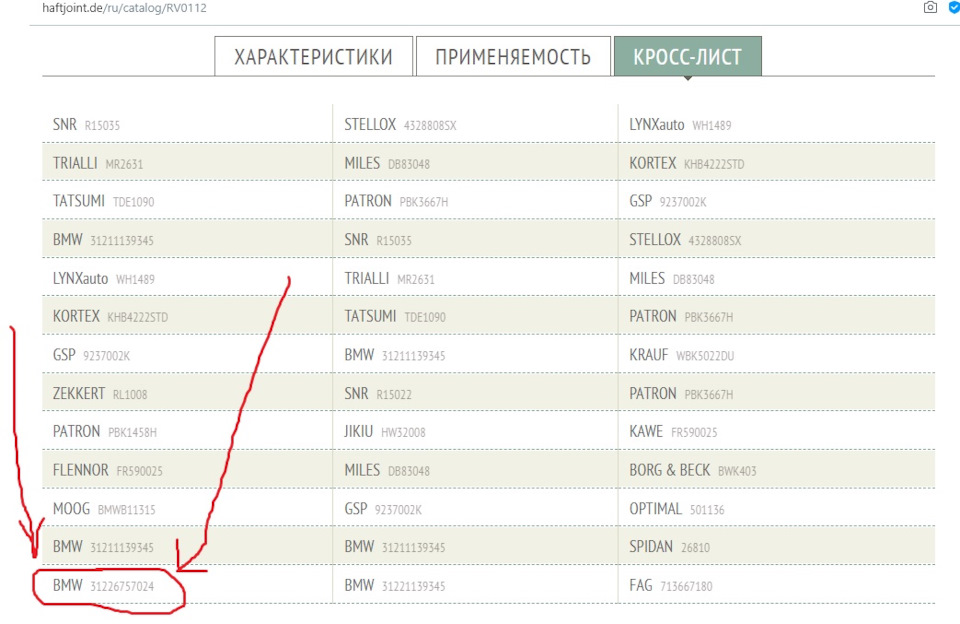Screen dimensions: 960x624
Task: Select the КРОСС-ЛИСТ tab
Action: click(688, 56)
